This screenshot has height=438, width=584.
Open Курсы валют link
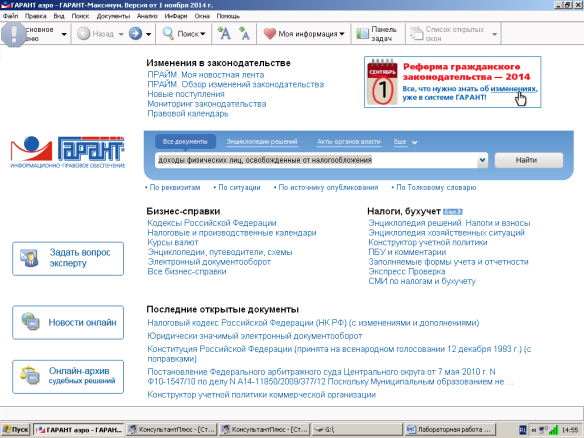173,242
